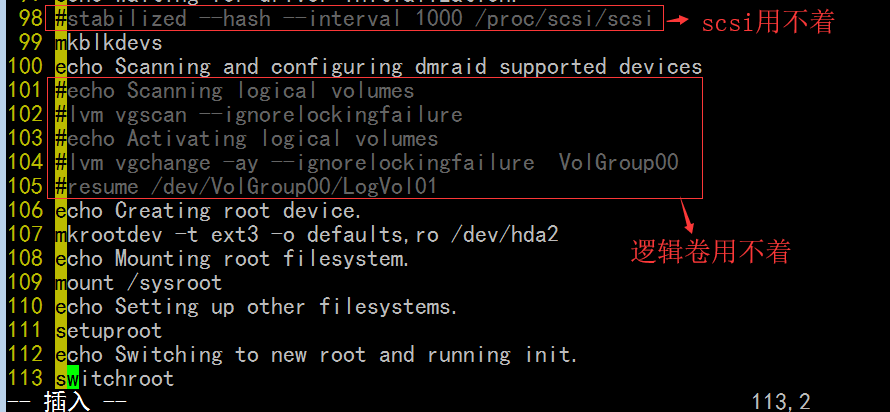Screen dimensions: 890x412
Task: Place cursor in 'lvm vgscan --ignorelockingfailure' line
Action: tap(259, 115)
